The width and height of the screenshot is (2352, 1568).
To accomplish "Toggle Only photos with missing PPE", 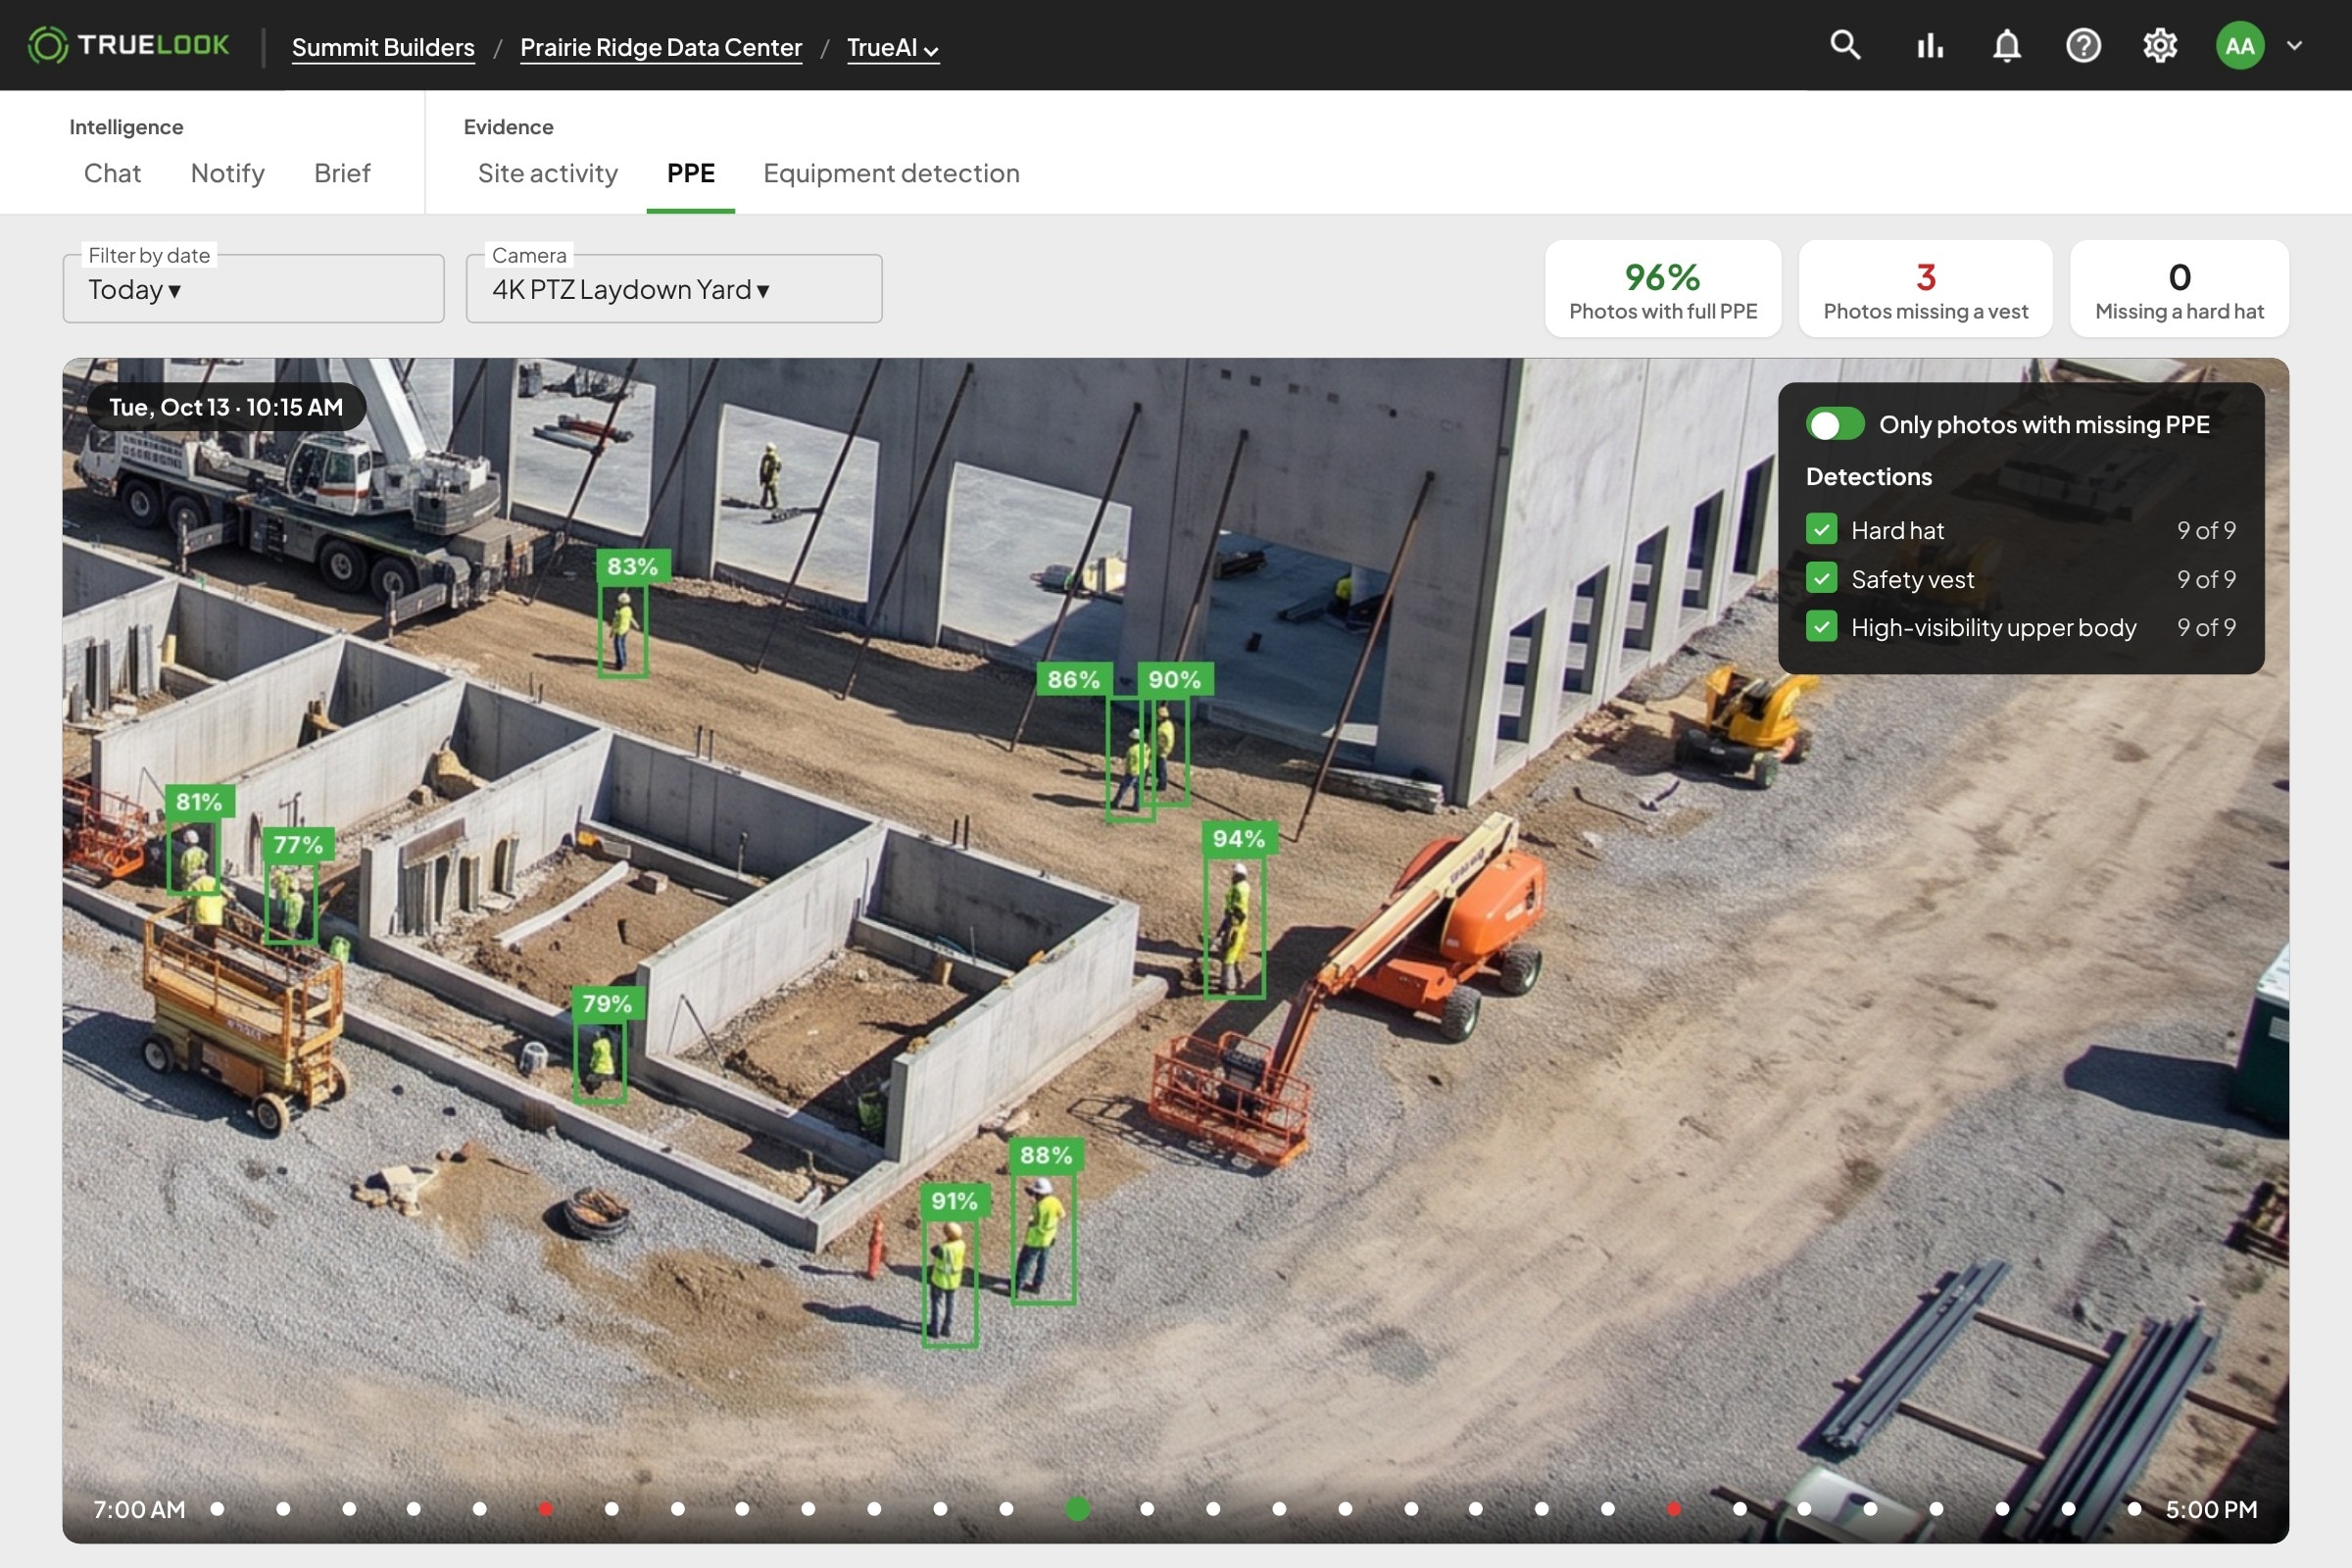I will 1835,424.
